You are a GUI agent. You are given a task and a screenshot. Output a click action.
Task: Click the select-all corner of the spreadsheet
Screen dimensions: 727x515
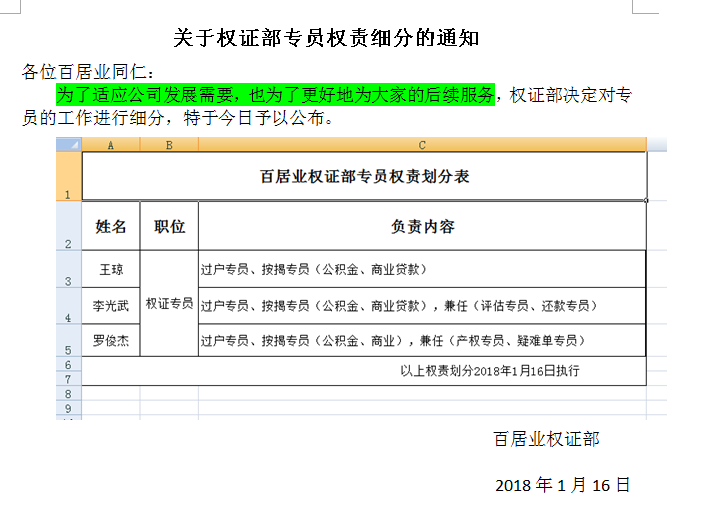(68, 145)
